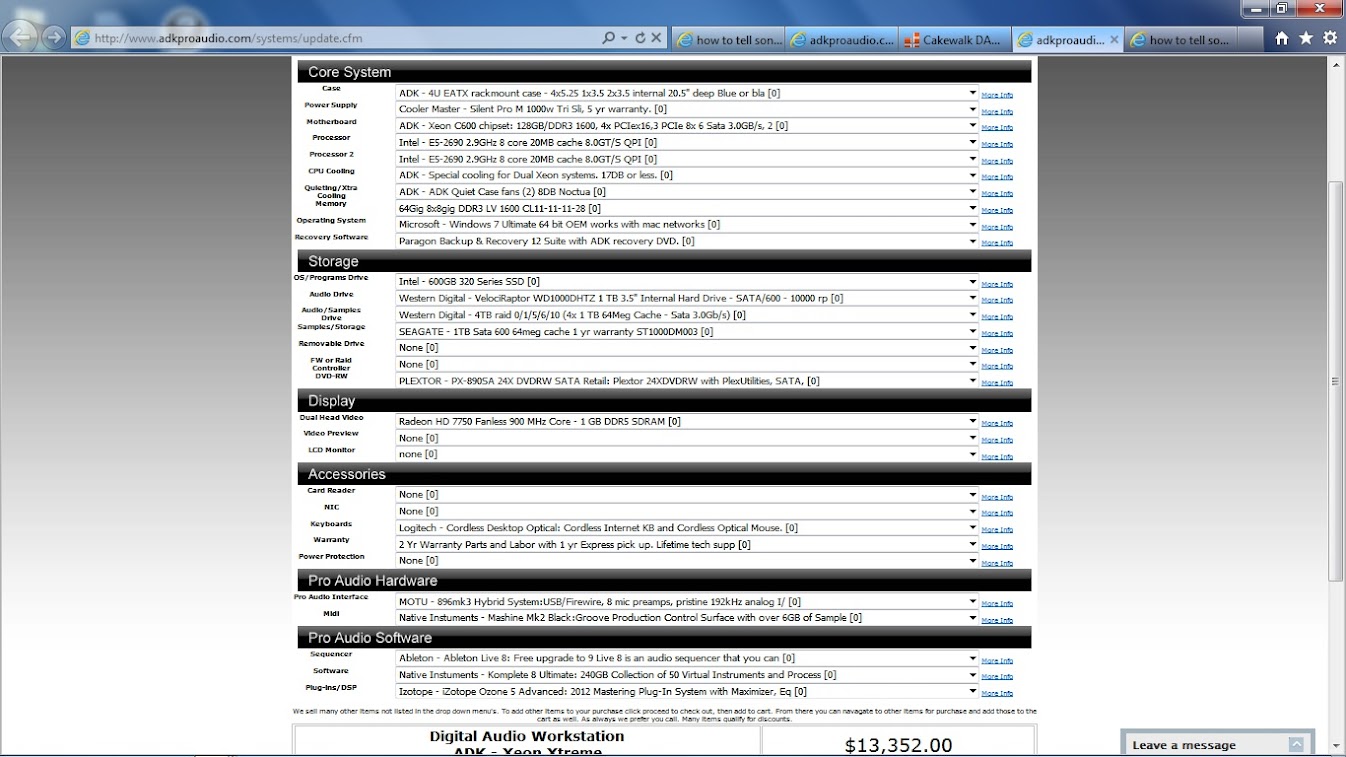Viewport: 1346px width, 757px height.
Task: Stop loading with the X icon
Action: click(657, 38)
